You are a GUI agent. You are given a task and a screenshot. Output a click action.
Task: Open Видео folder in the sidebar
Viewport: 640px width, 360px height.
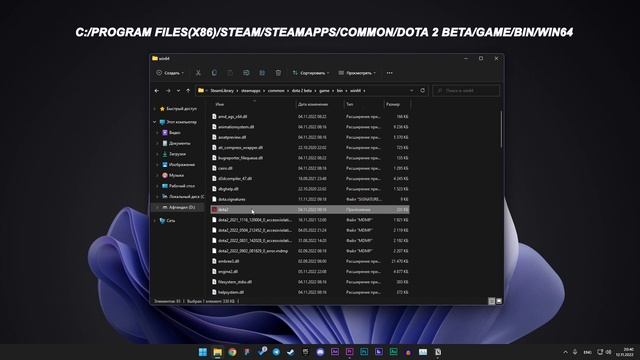click(172, 133)
